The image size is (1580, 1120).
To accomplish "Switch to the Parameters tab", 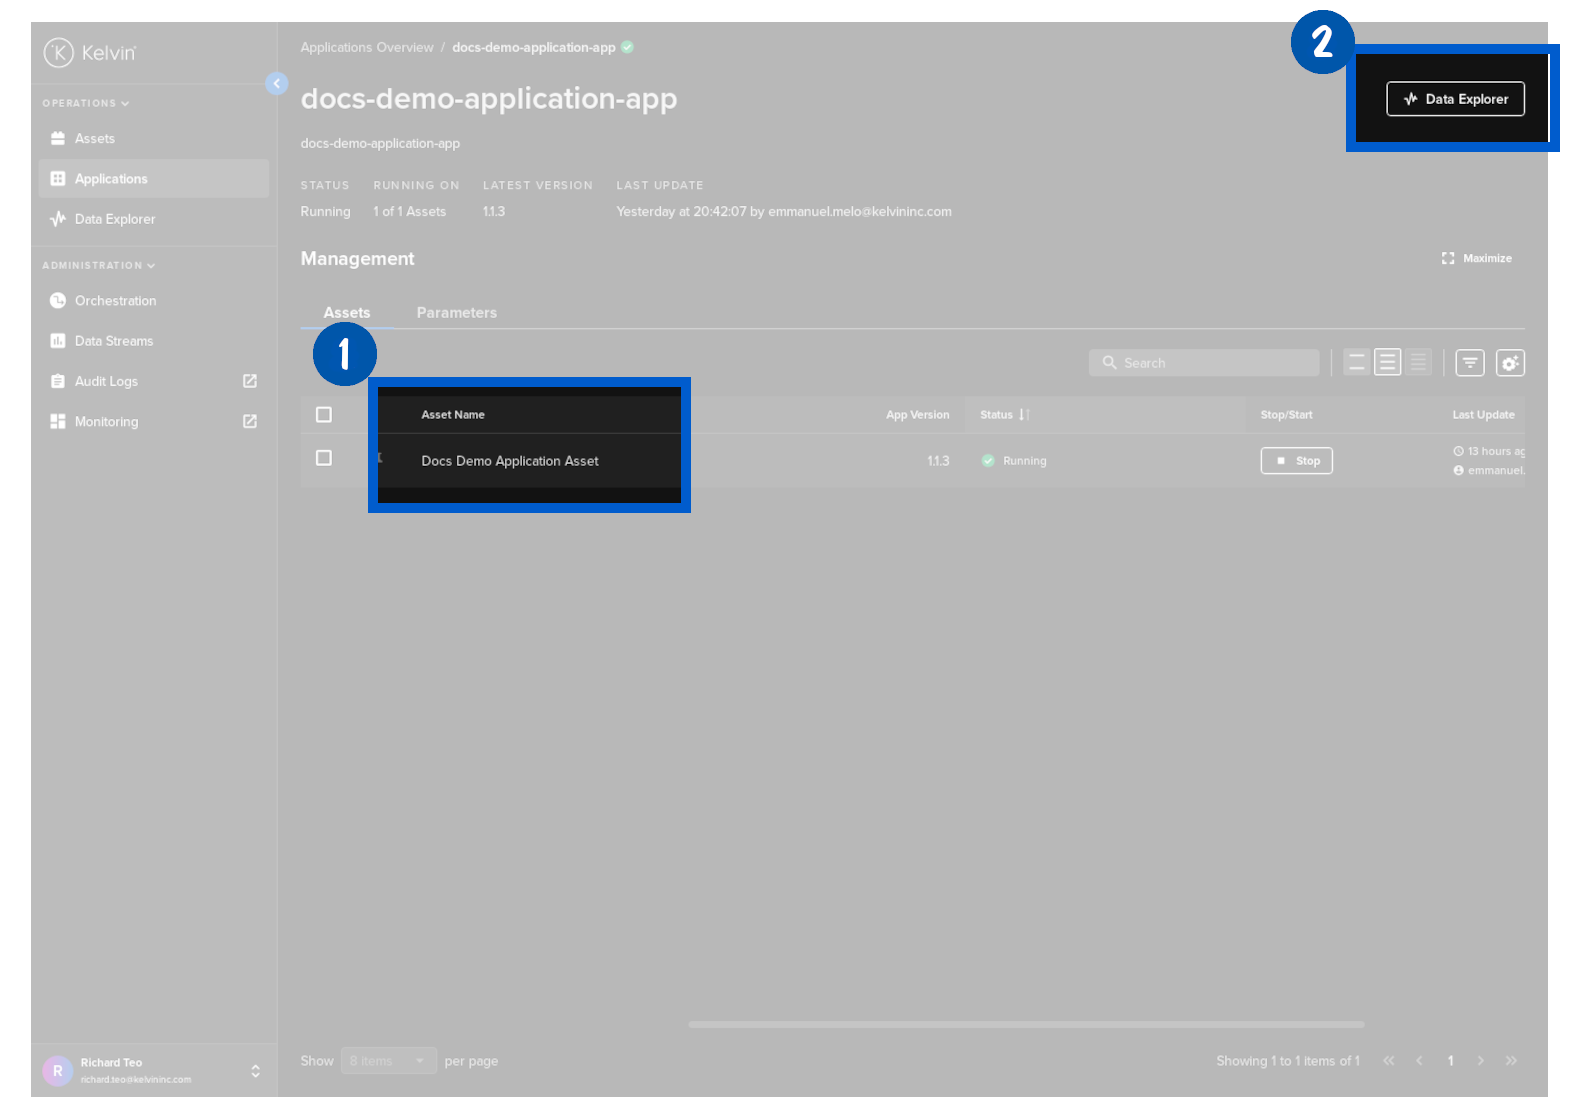I will click(456, 313).
